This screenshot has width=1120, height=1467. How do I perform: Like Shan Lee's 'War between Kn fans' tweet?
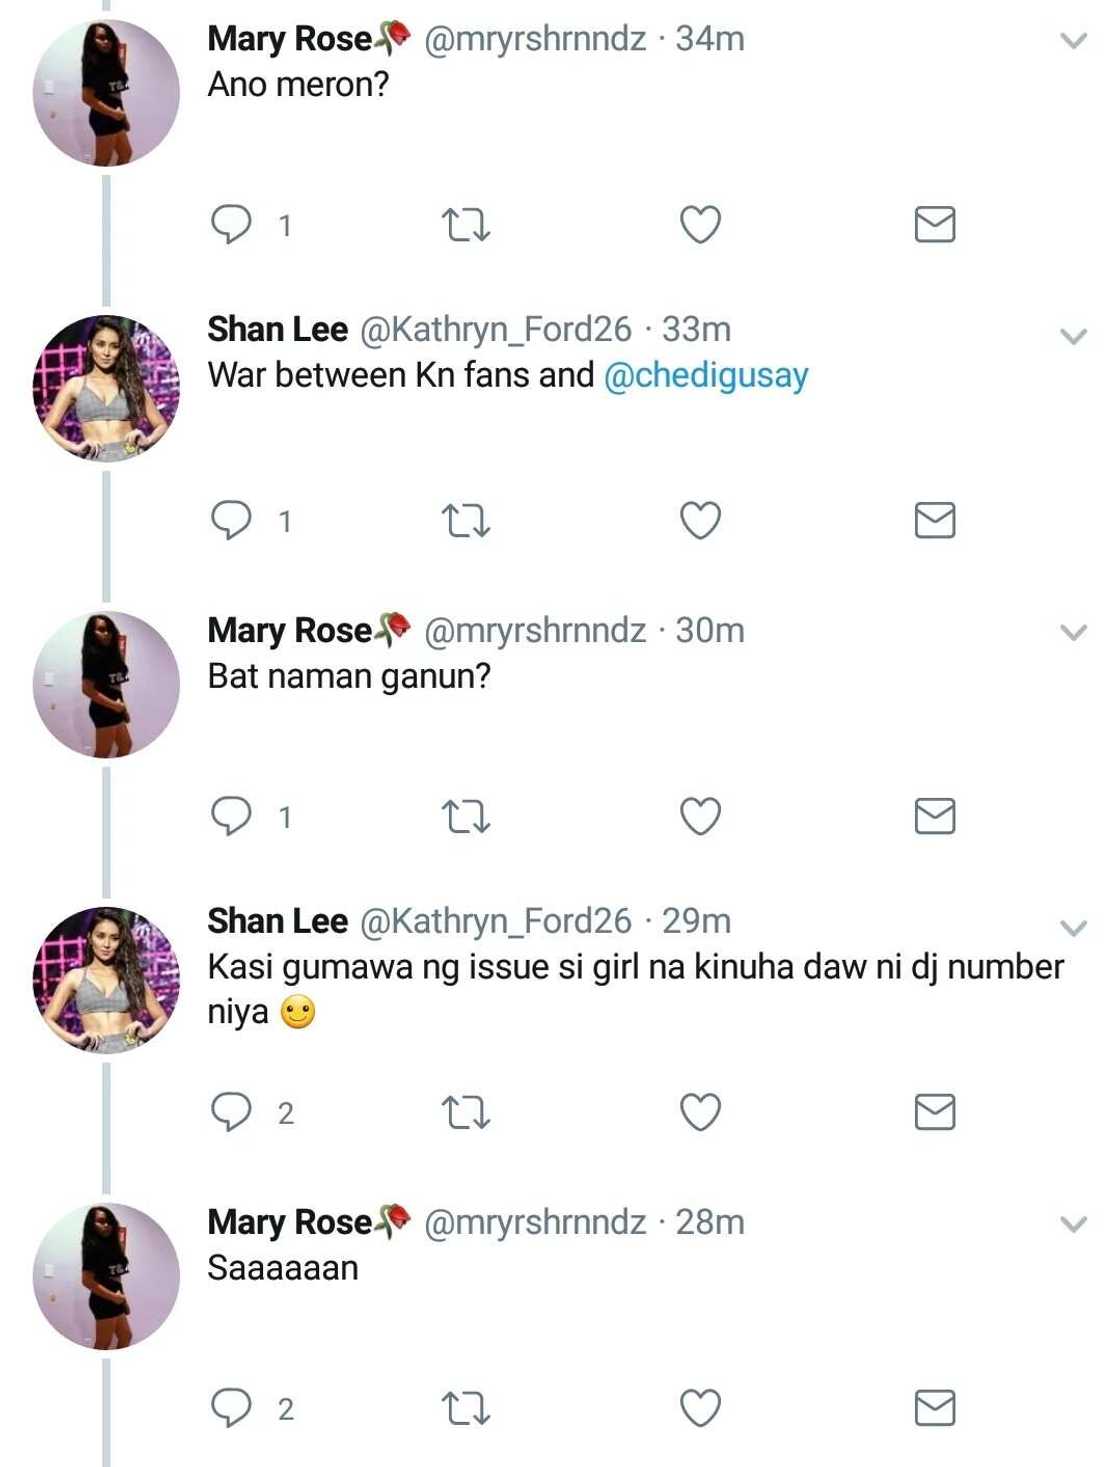[x=700, y=521]
